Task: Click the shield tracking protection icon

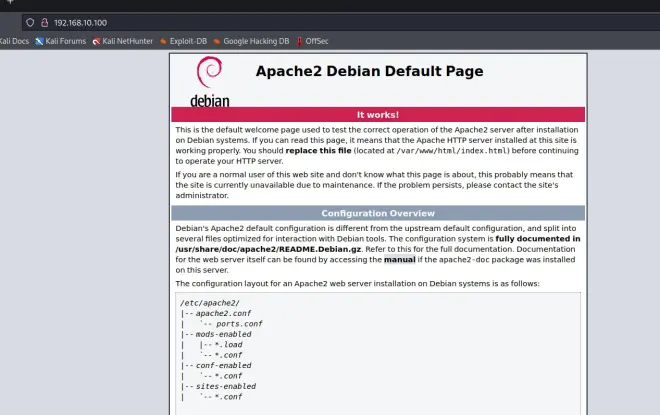Action: (x=30, y=23)
